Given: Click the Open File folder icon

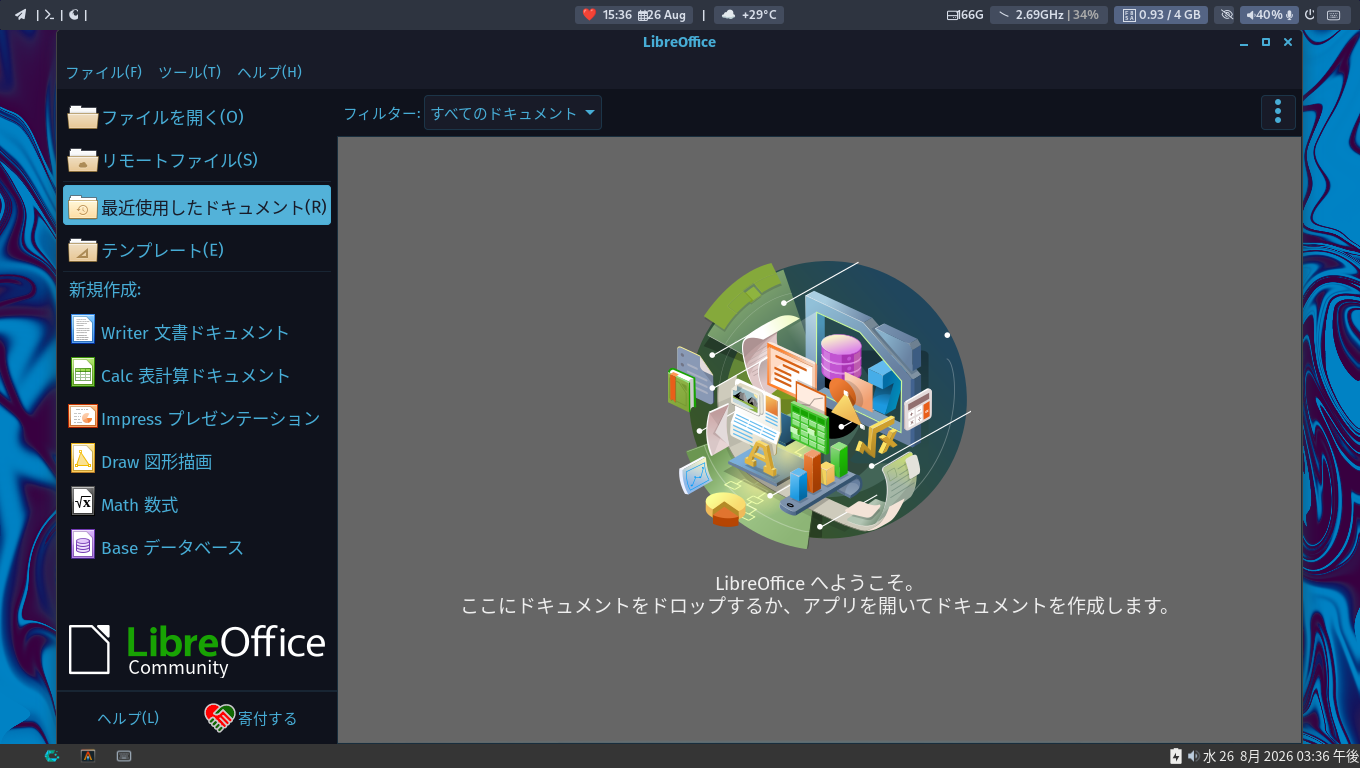Looking at the screenshot, I should tap(83, 117).
